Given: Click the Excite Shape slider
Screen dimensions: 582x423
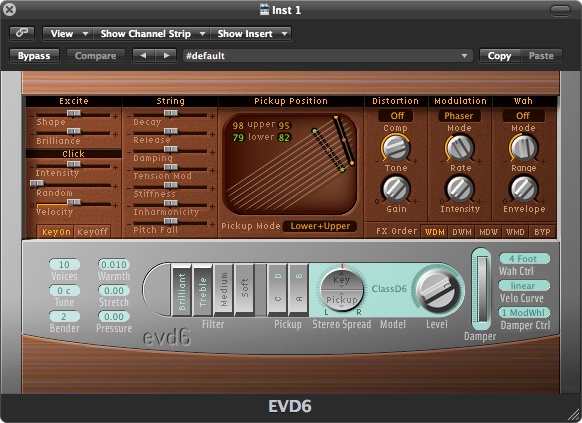Looking at the screenshot, I should point(73,114).
